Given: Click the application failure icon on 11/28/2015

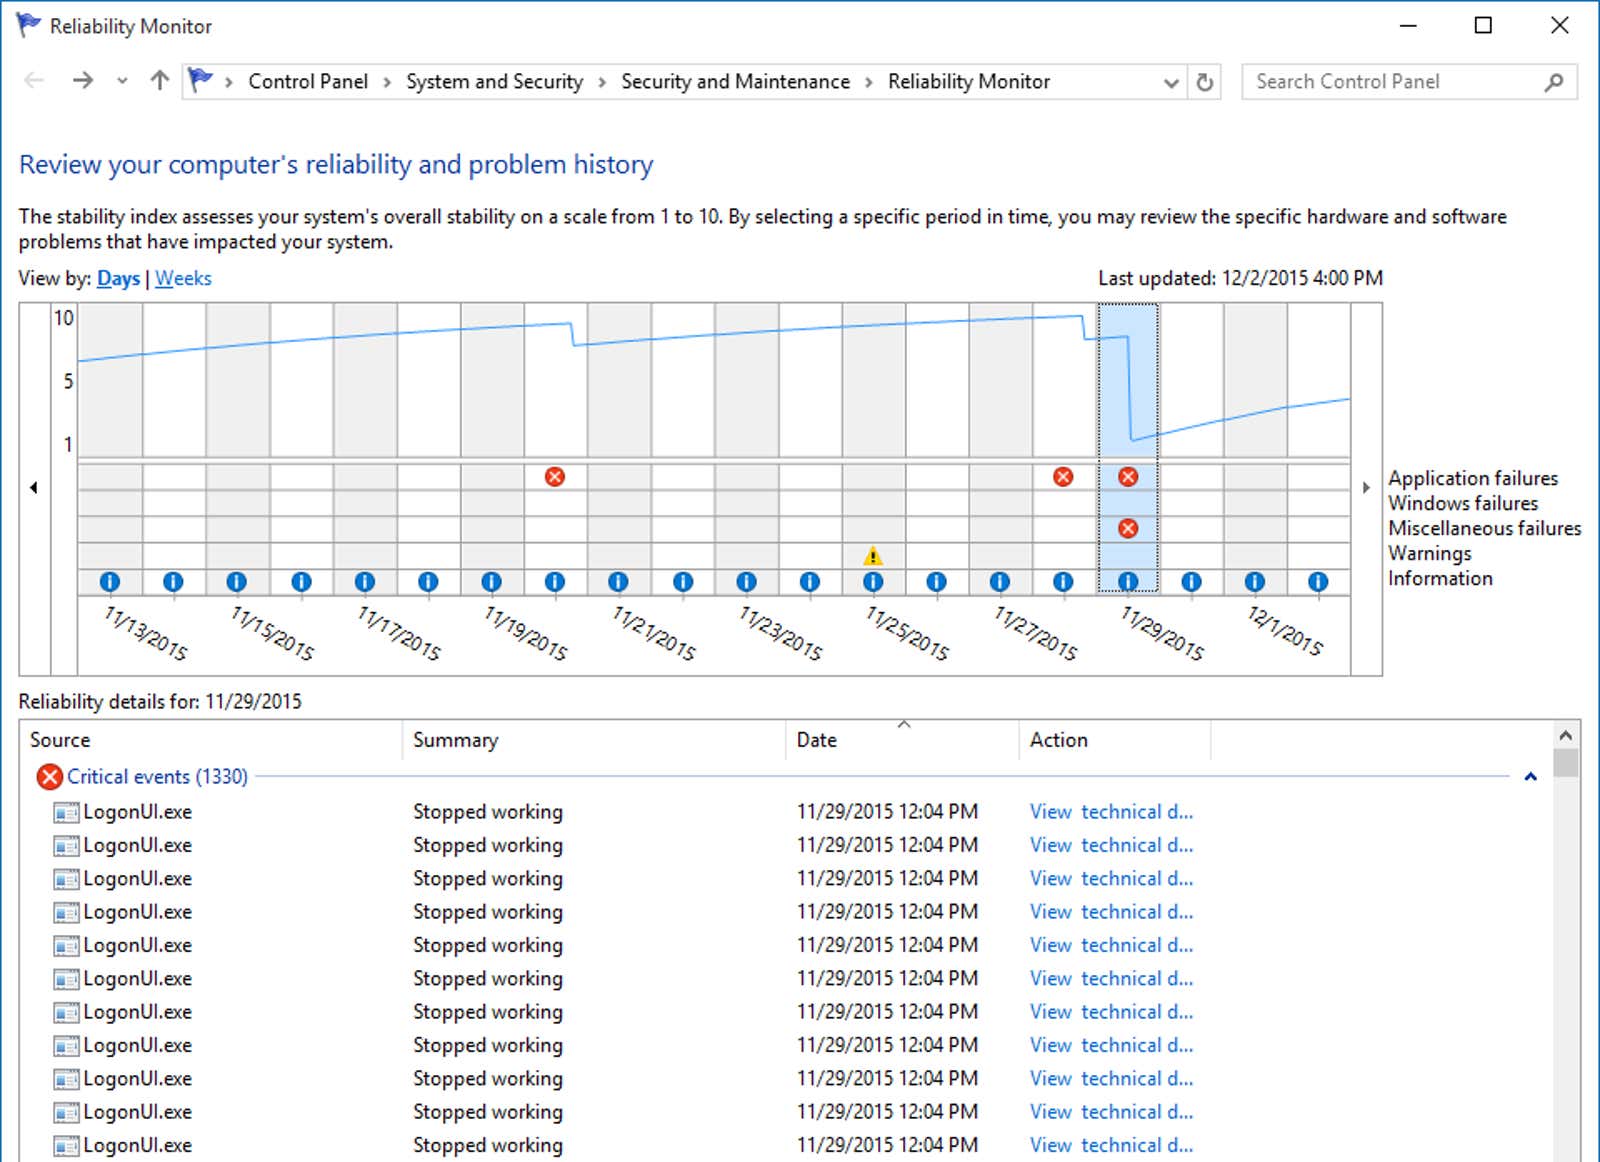Looking at the screenshot, I should coord(1064,477).
